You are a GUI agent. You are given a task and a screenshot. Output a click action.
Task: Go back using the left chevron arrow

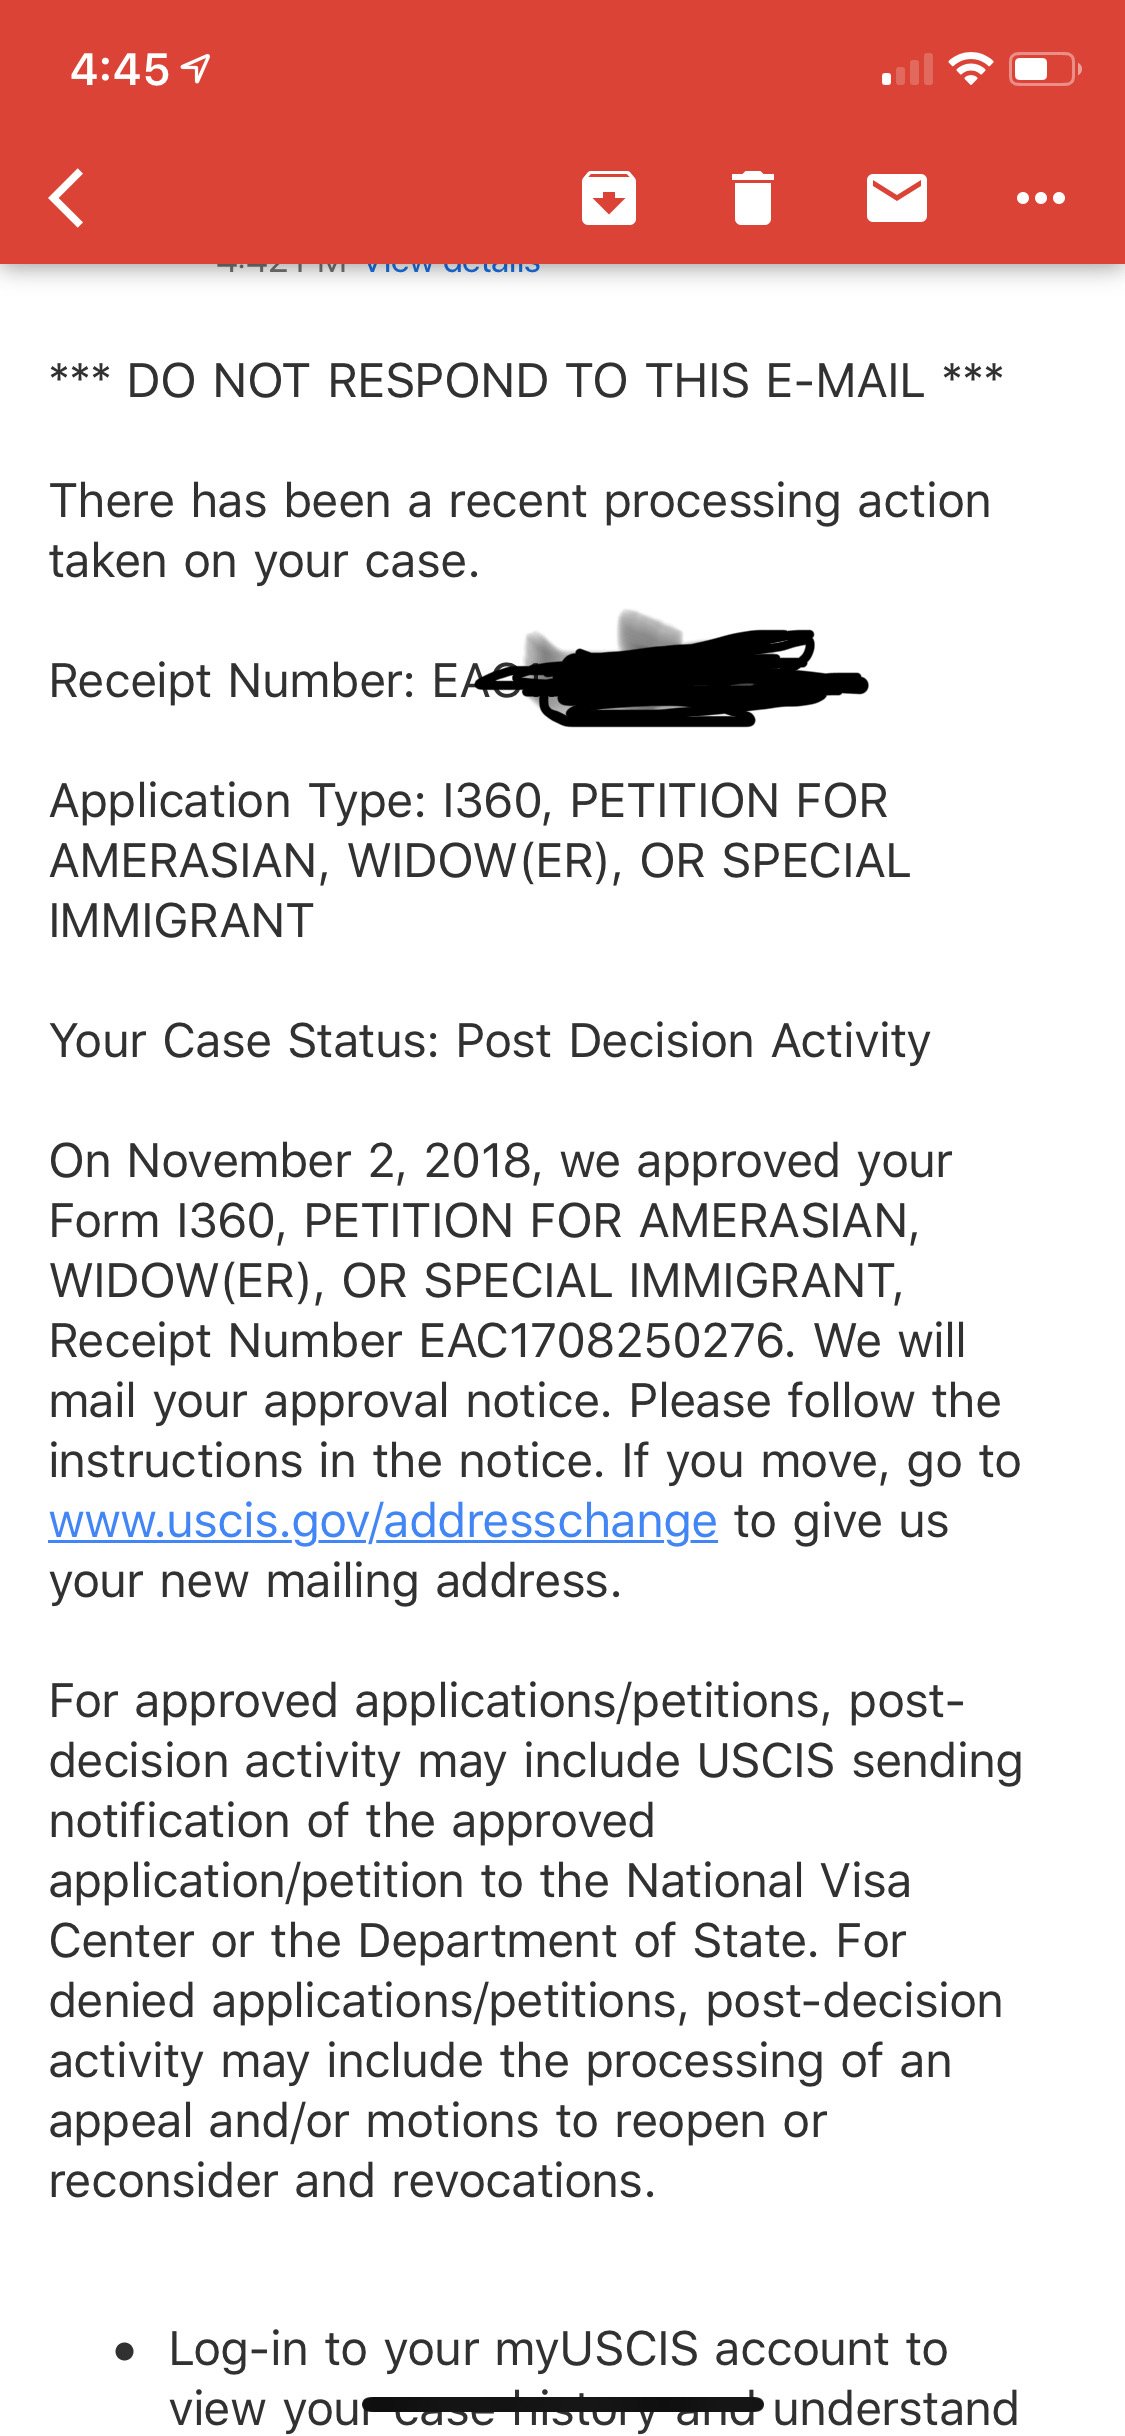click(66, 198)
